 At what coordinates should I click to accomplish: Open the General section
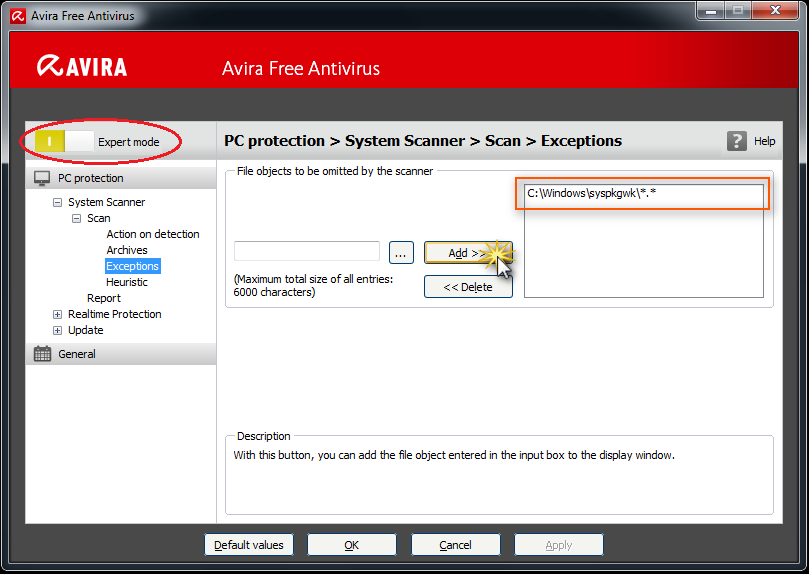click(121, 354)
